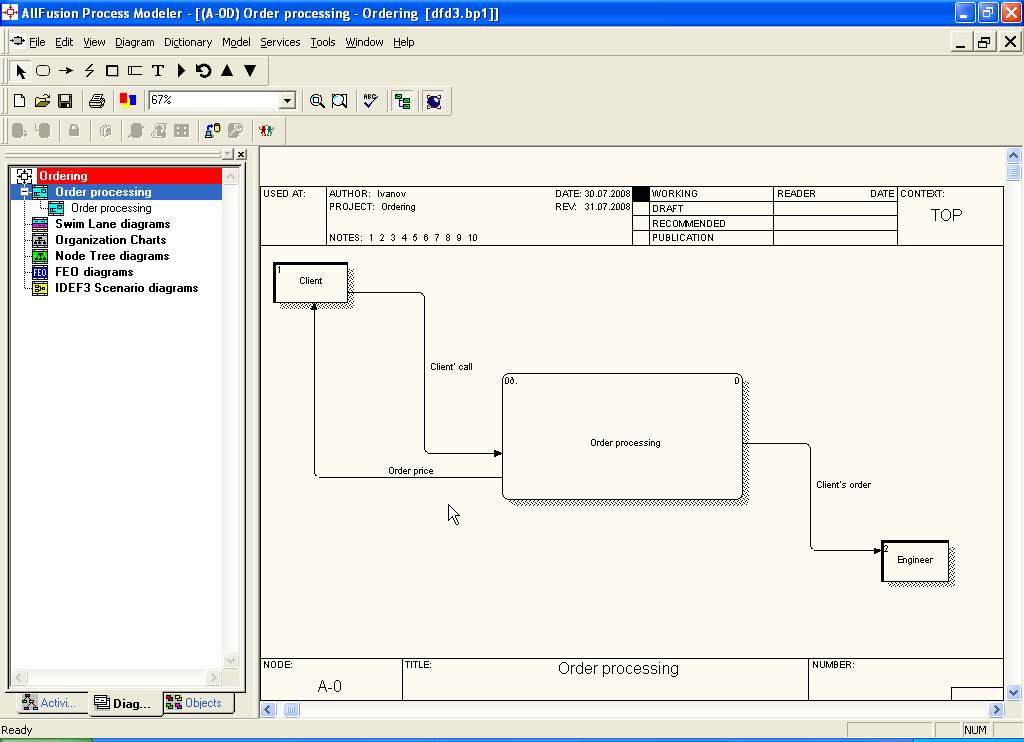The image size is (1024, 742).
Task: Click diagram horizontal scrollbar right arrow
Action: point(996,709)
